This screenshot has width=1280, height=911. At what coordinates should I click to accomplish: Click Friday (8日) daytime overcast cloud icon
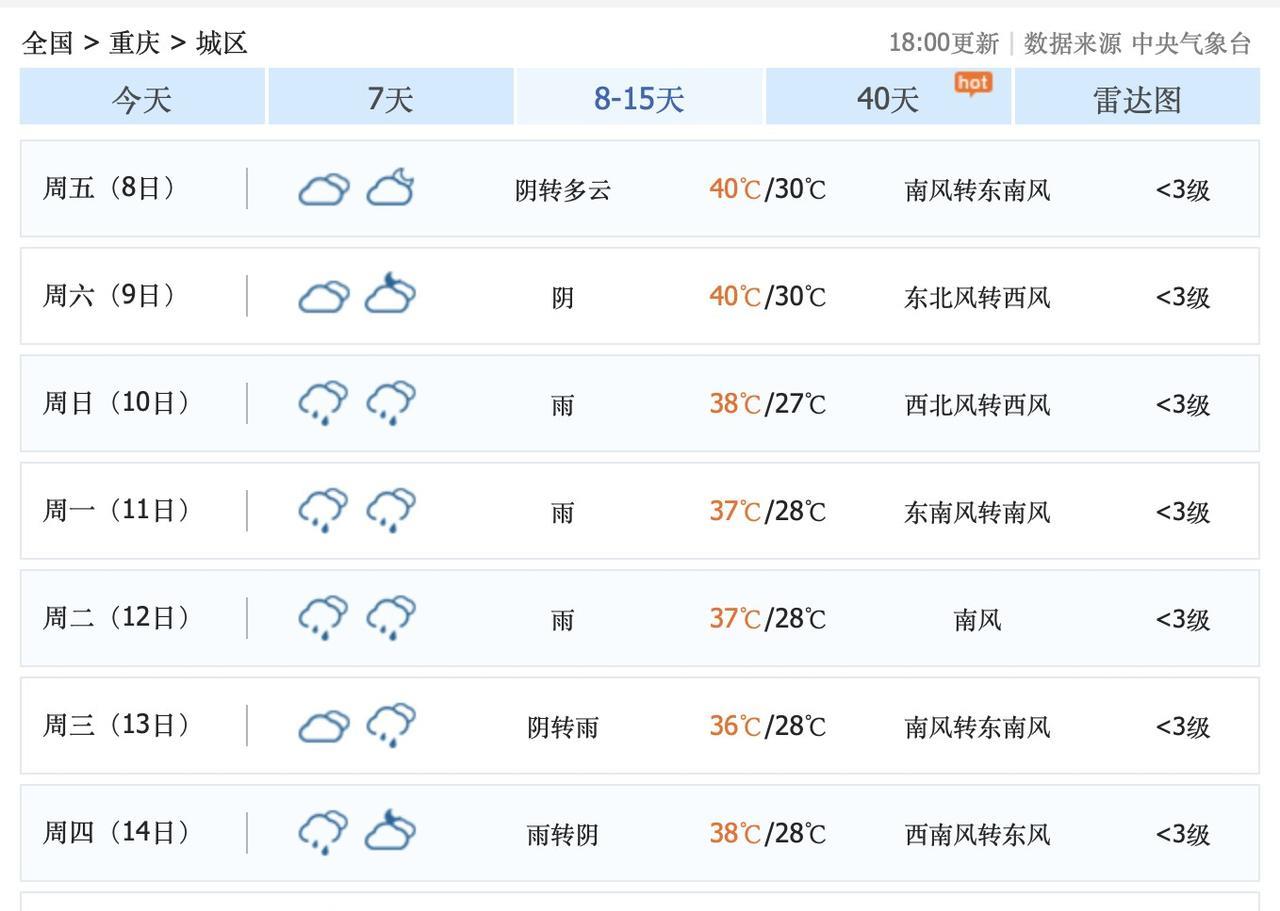coord(324,188)
